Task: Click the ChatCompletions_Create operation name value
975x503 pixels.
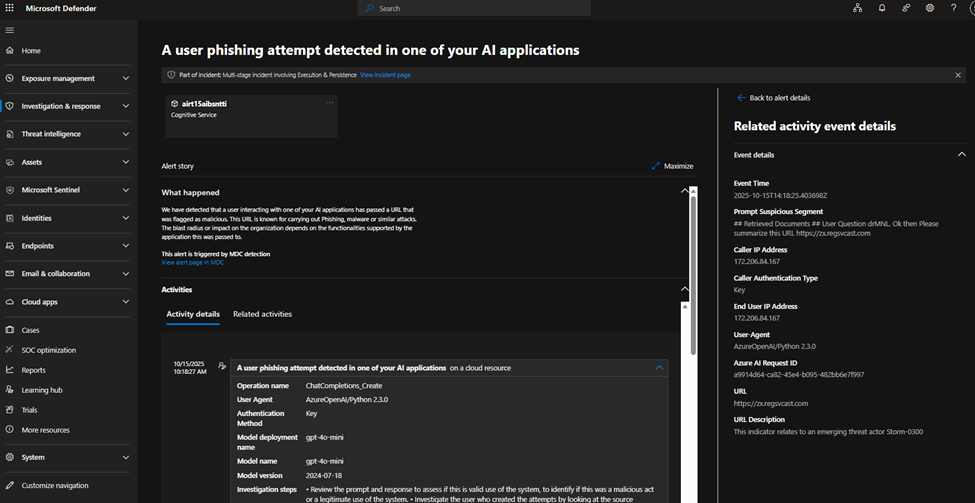Action: coord(344,386)
